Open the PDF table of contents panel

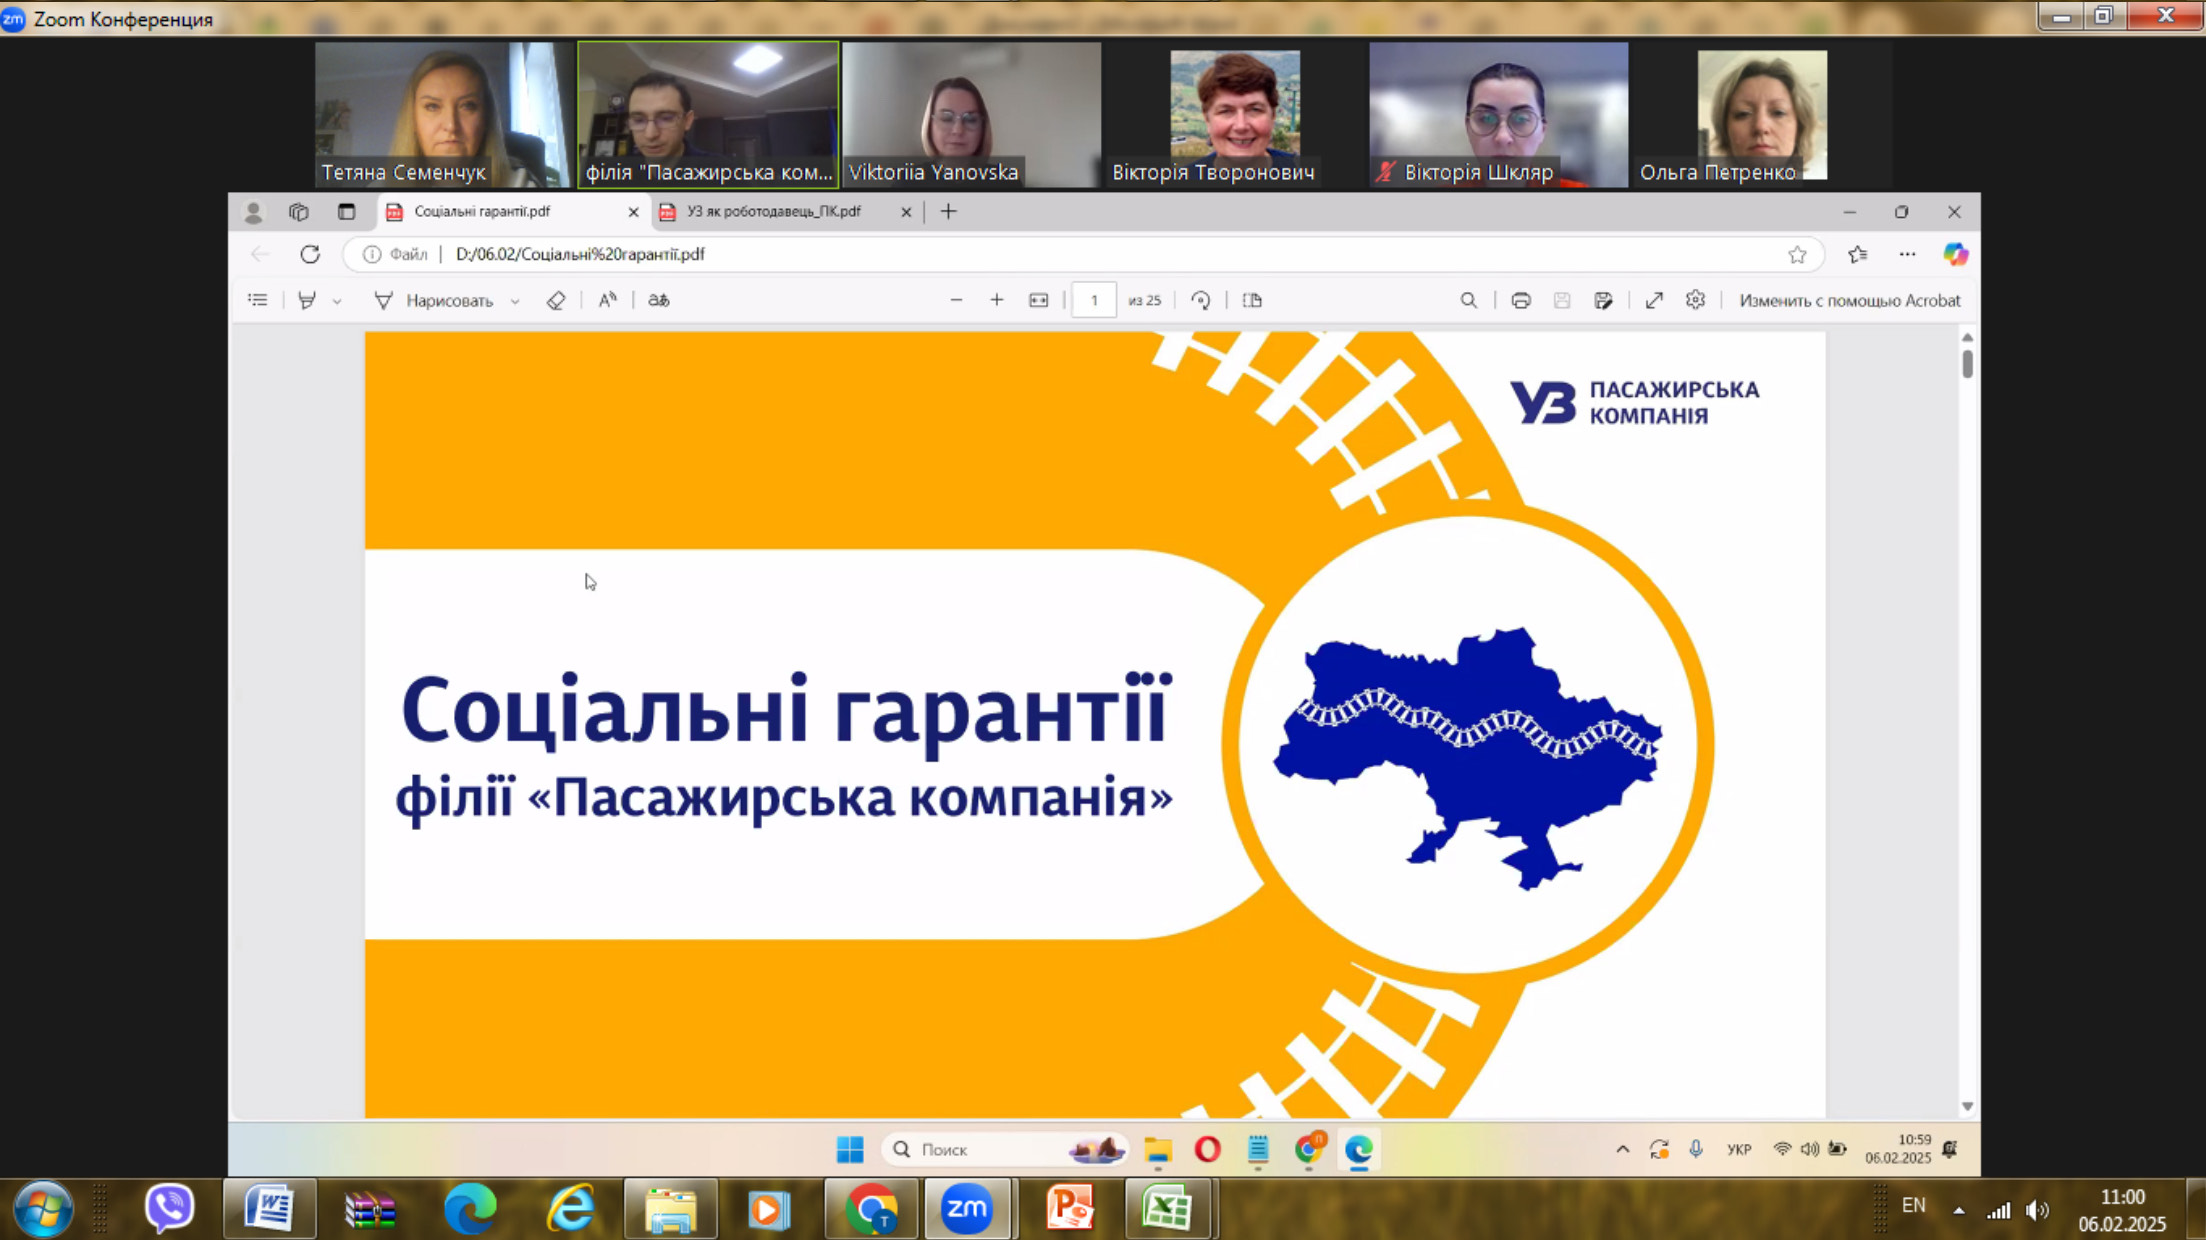coord(258,300)
